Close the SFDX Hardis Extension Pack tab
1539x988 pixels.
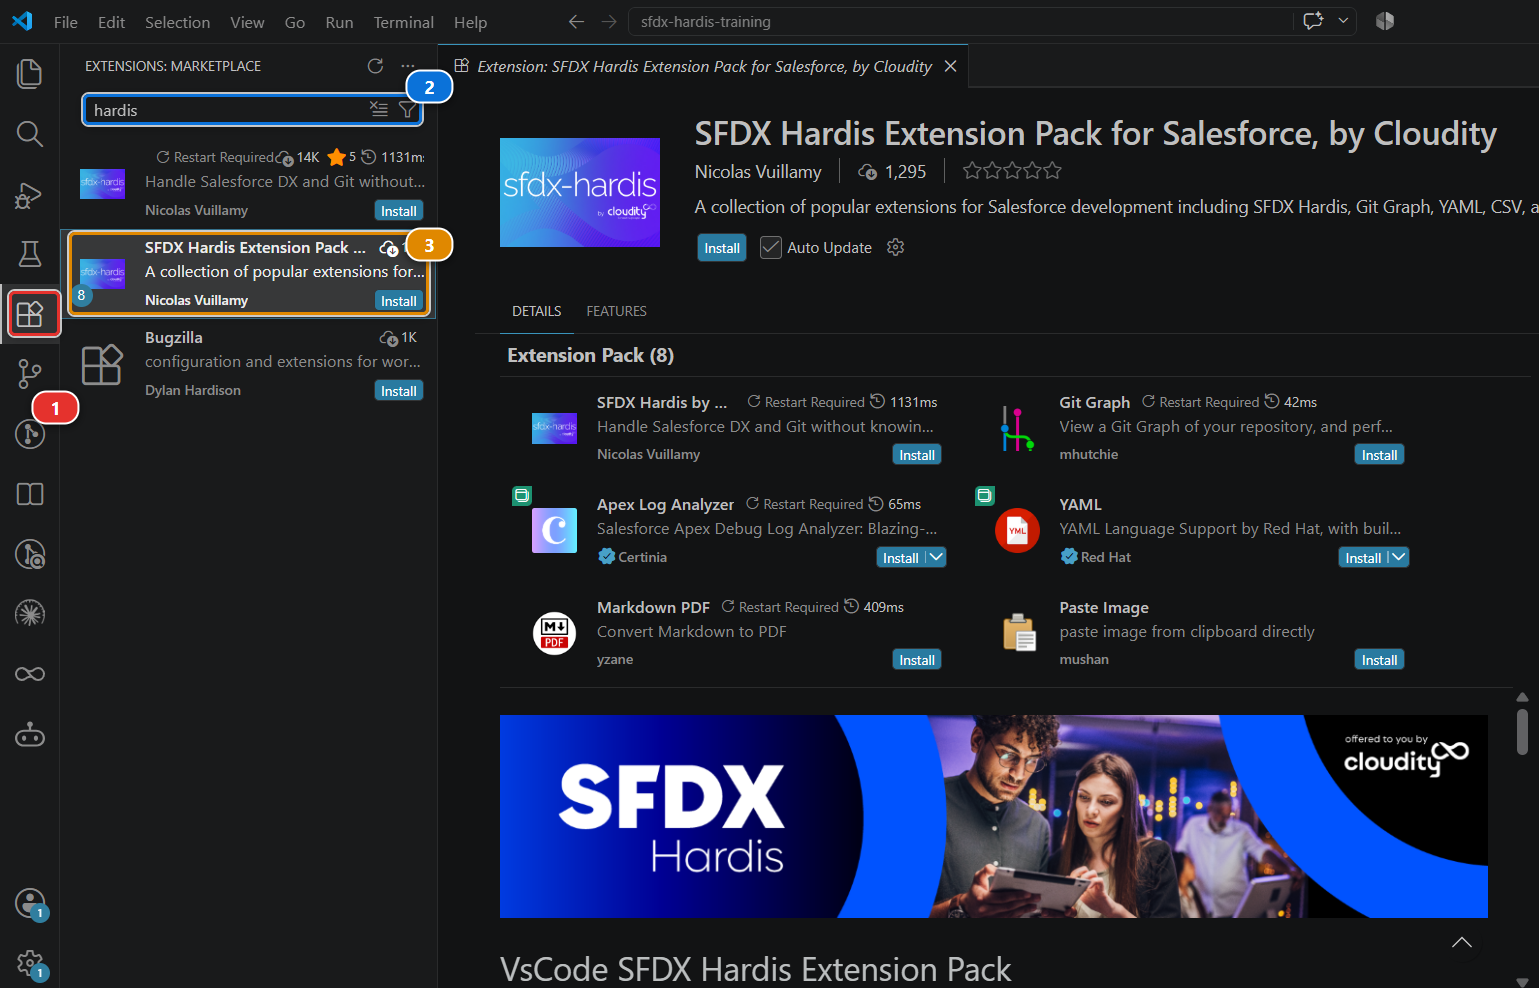click(950, 66)
